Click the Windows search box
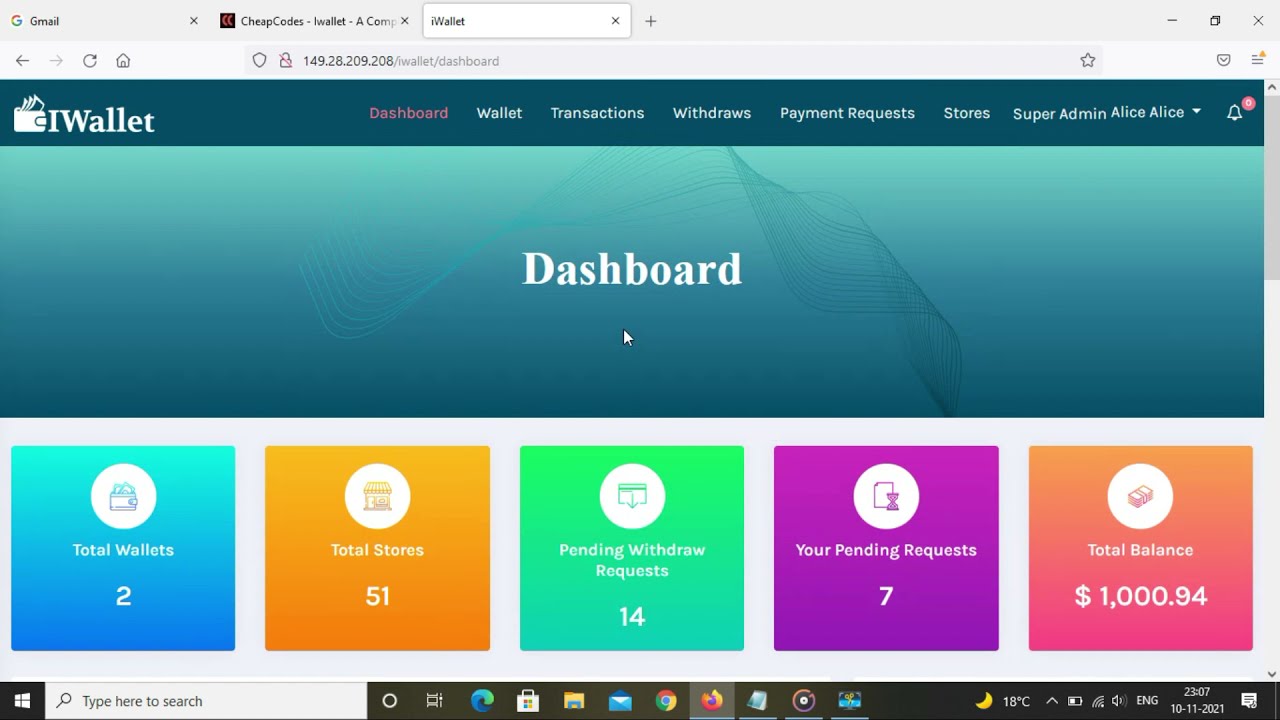Image resolution: width=1280 pixels, height=720 pixels. tap(207, 701)
